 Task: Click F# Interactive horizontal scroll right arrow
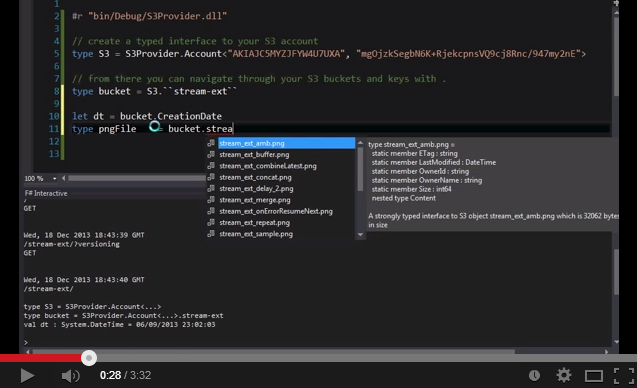(x=607, y=352)
